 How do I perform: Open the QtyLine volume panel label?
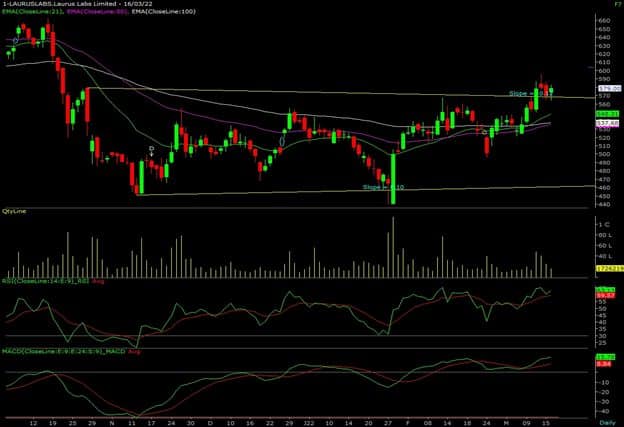pos(15,211)
